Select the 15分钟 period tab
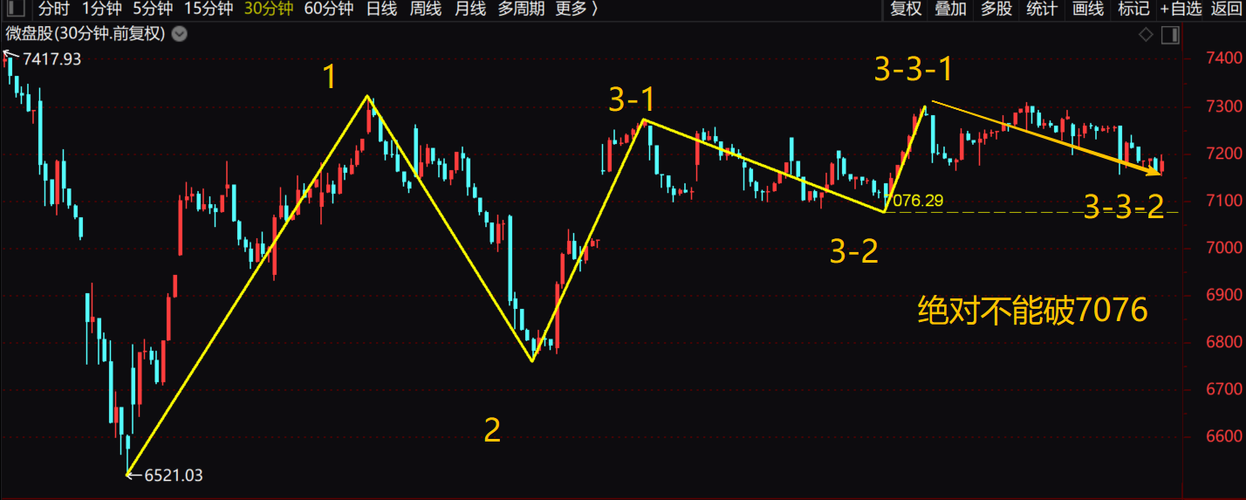1246x500 pixels. [209, 9]
